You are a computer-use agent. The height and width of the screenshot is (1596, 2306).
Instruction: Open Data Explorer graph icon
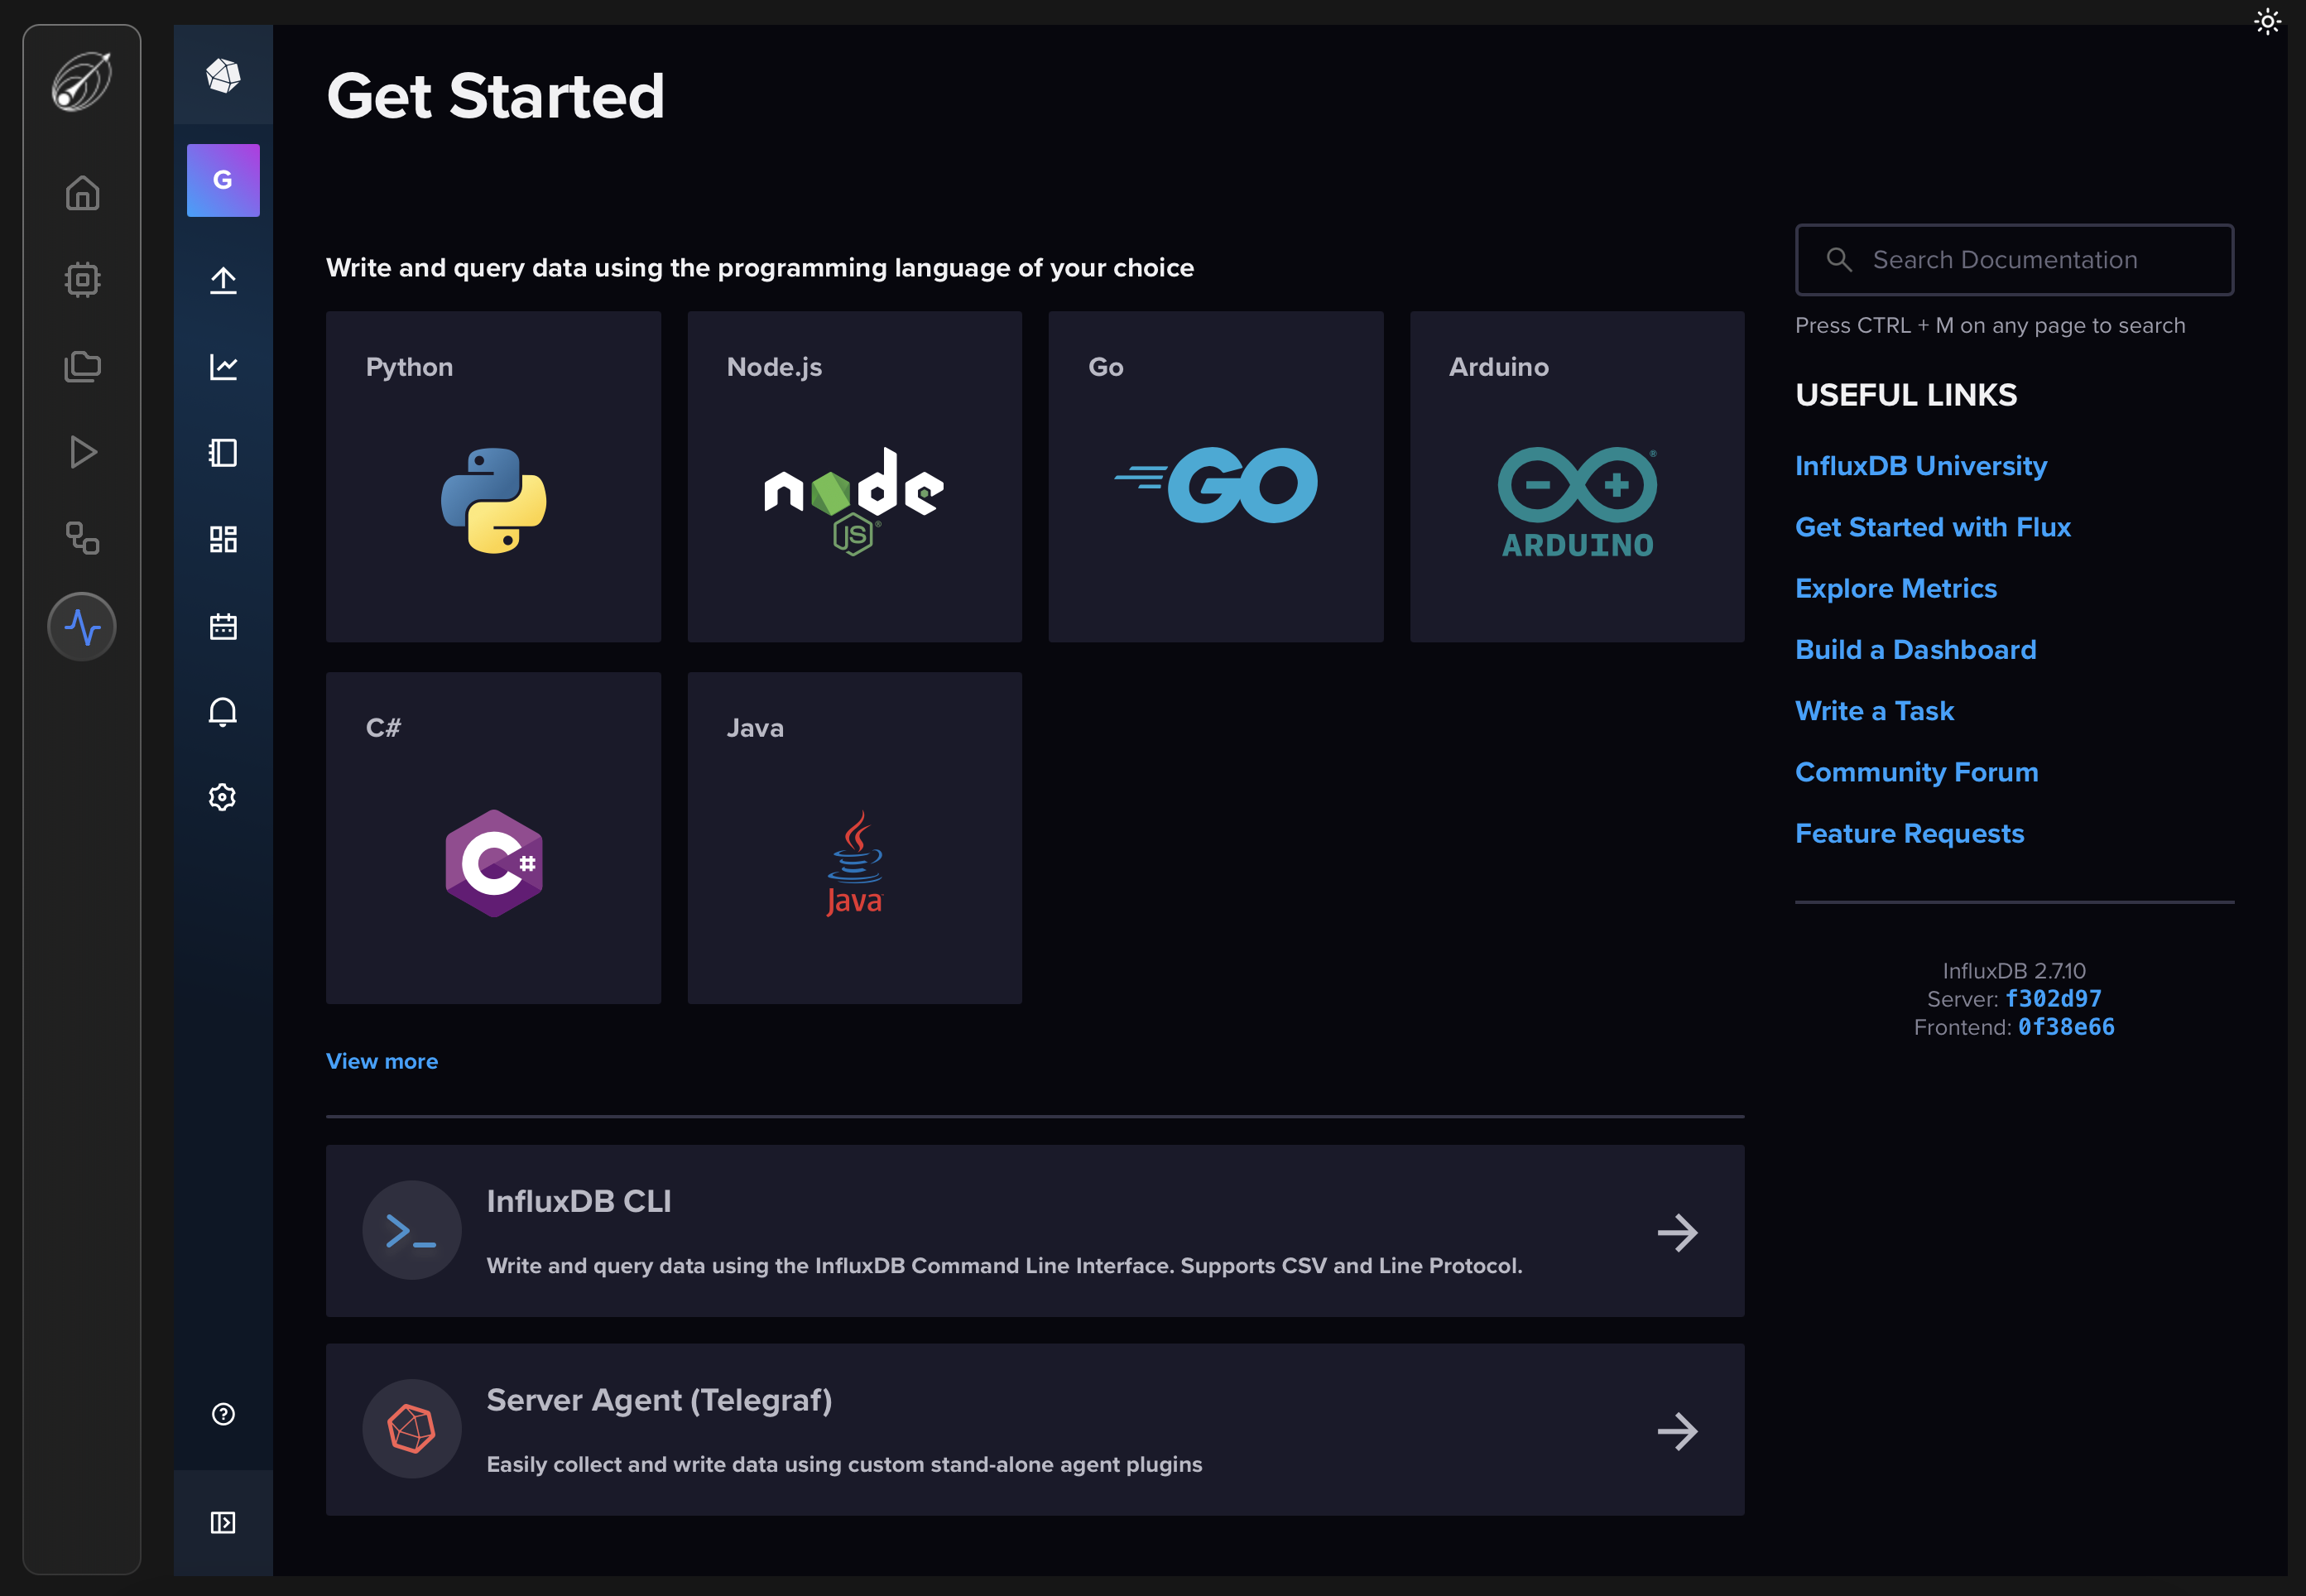point(223,367)
